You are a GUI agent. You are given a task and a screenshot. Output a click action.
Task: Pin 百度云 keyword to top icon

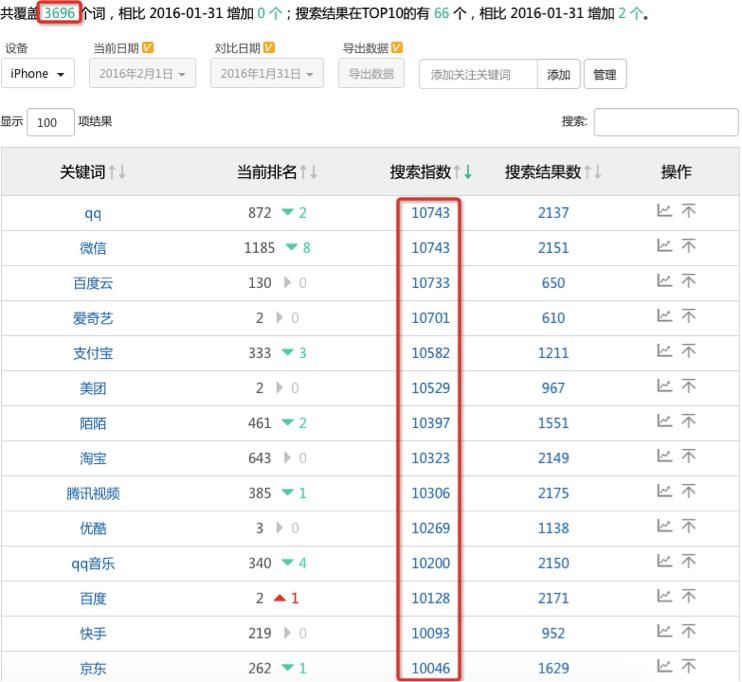689,281
